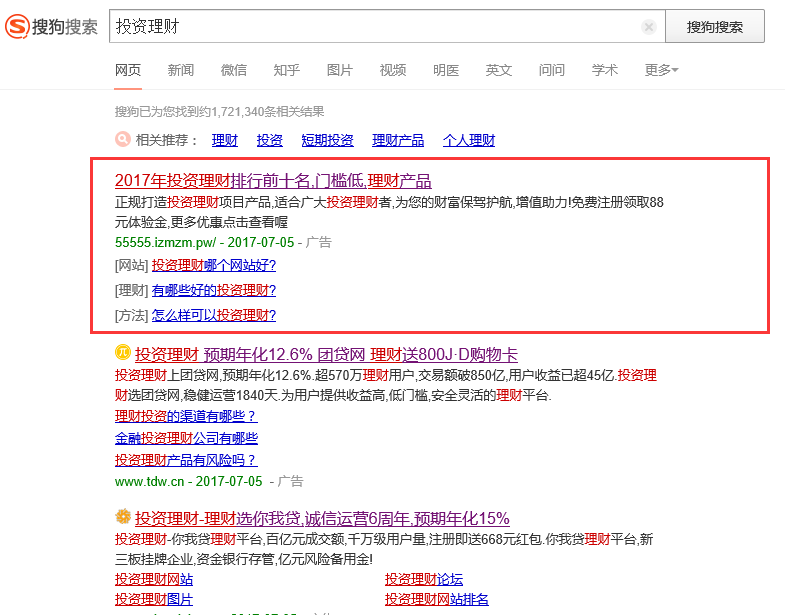Go to the 视频 tab
Viewport: 785px width, 615px height.
point(393,70)
